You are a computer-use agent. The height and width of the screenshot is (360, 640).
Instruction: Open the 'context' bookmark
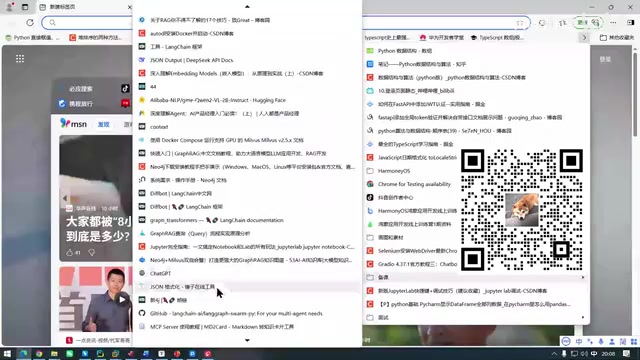(x=247, y=127)
